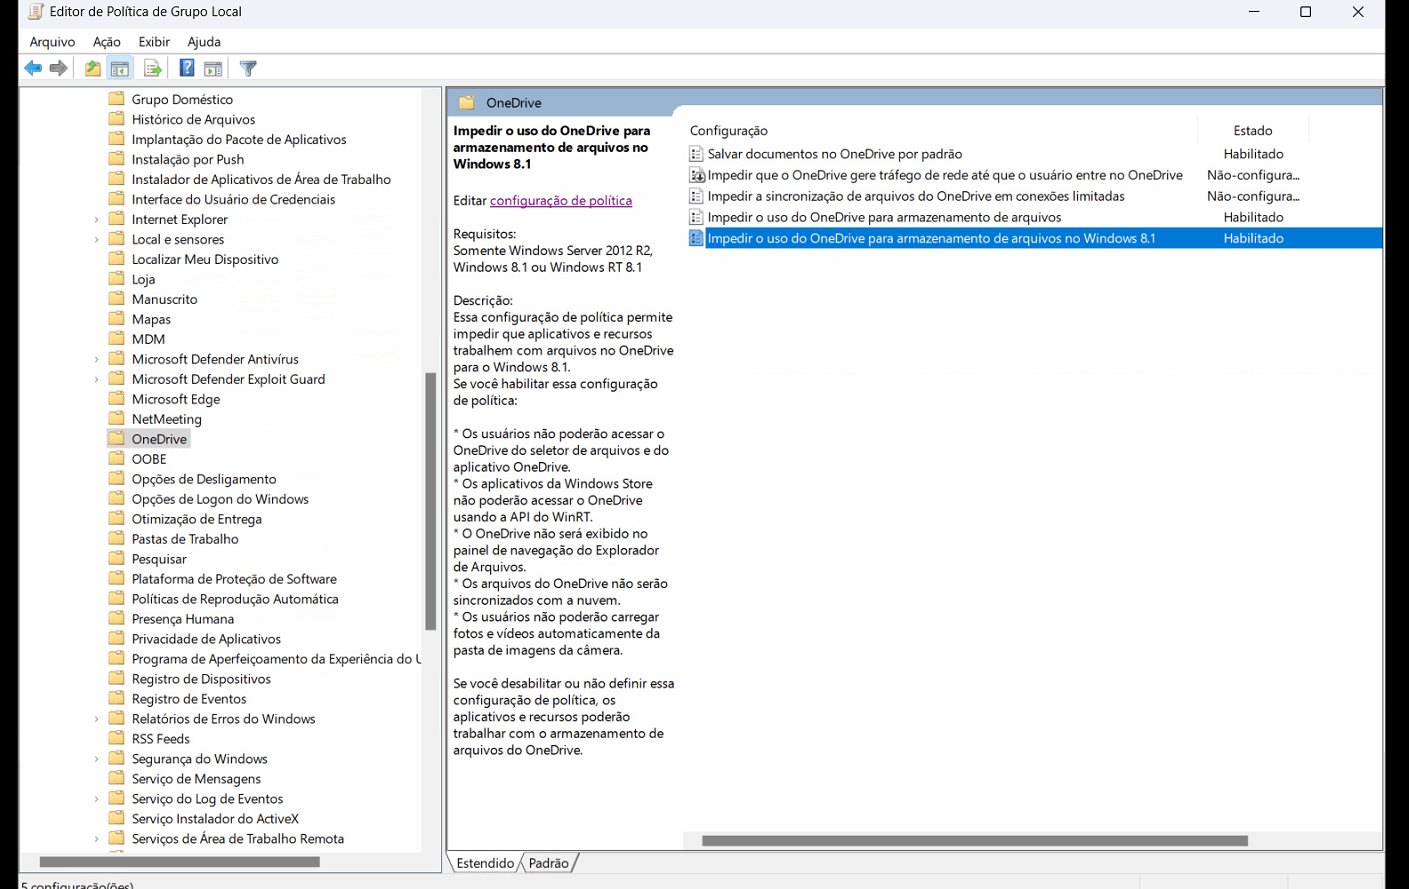Screen dimensions: 1409x889
Task: Toggle the Show/Hide Action Pane icon
Action: coord(213,68)
